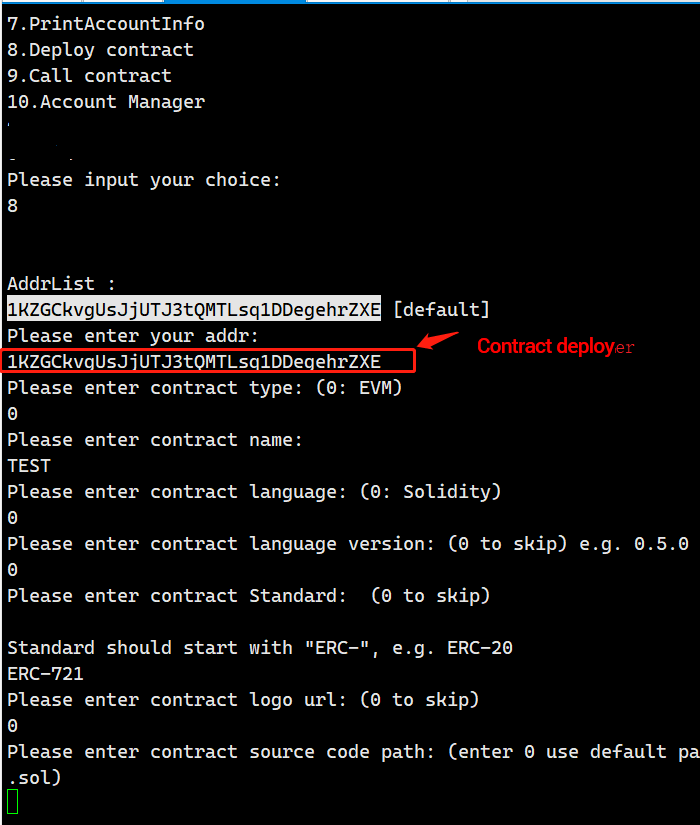700x825 pixels.
Task: Click the green terminal cursor block
Action: point(13,801)
